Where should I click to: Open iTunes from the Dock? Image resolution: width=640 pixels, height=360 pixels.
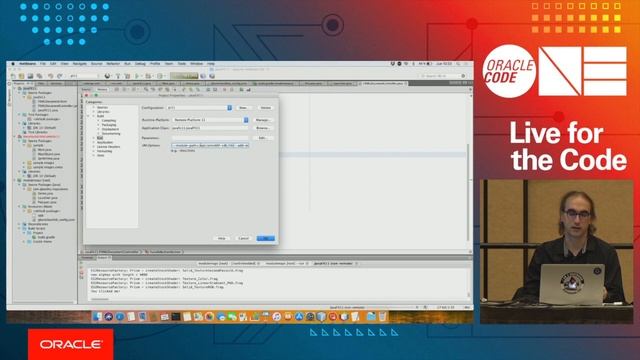pos(277,316)
